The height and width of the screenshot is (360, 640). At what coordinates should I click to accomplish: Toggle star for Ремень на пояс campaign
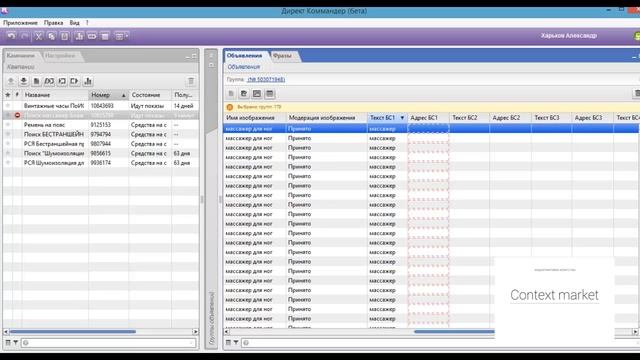[8, 125]
